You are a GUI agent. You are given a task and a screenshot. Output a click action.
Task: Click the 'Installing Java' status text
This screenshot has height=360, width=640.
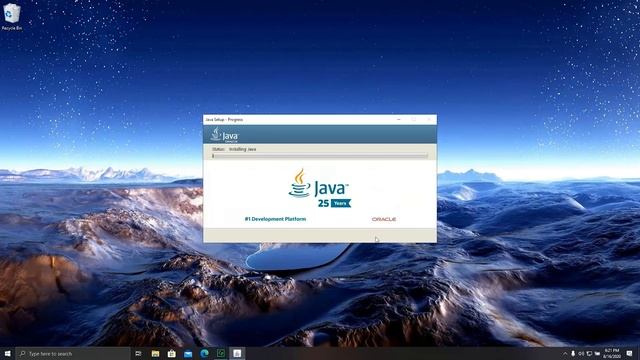pos(242,149)
